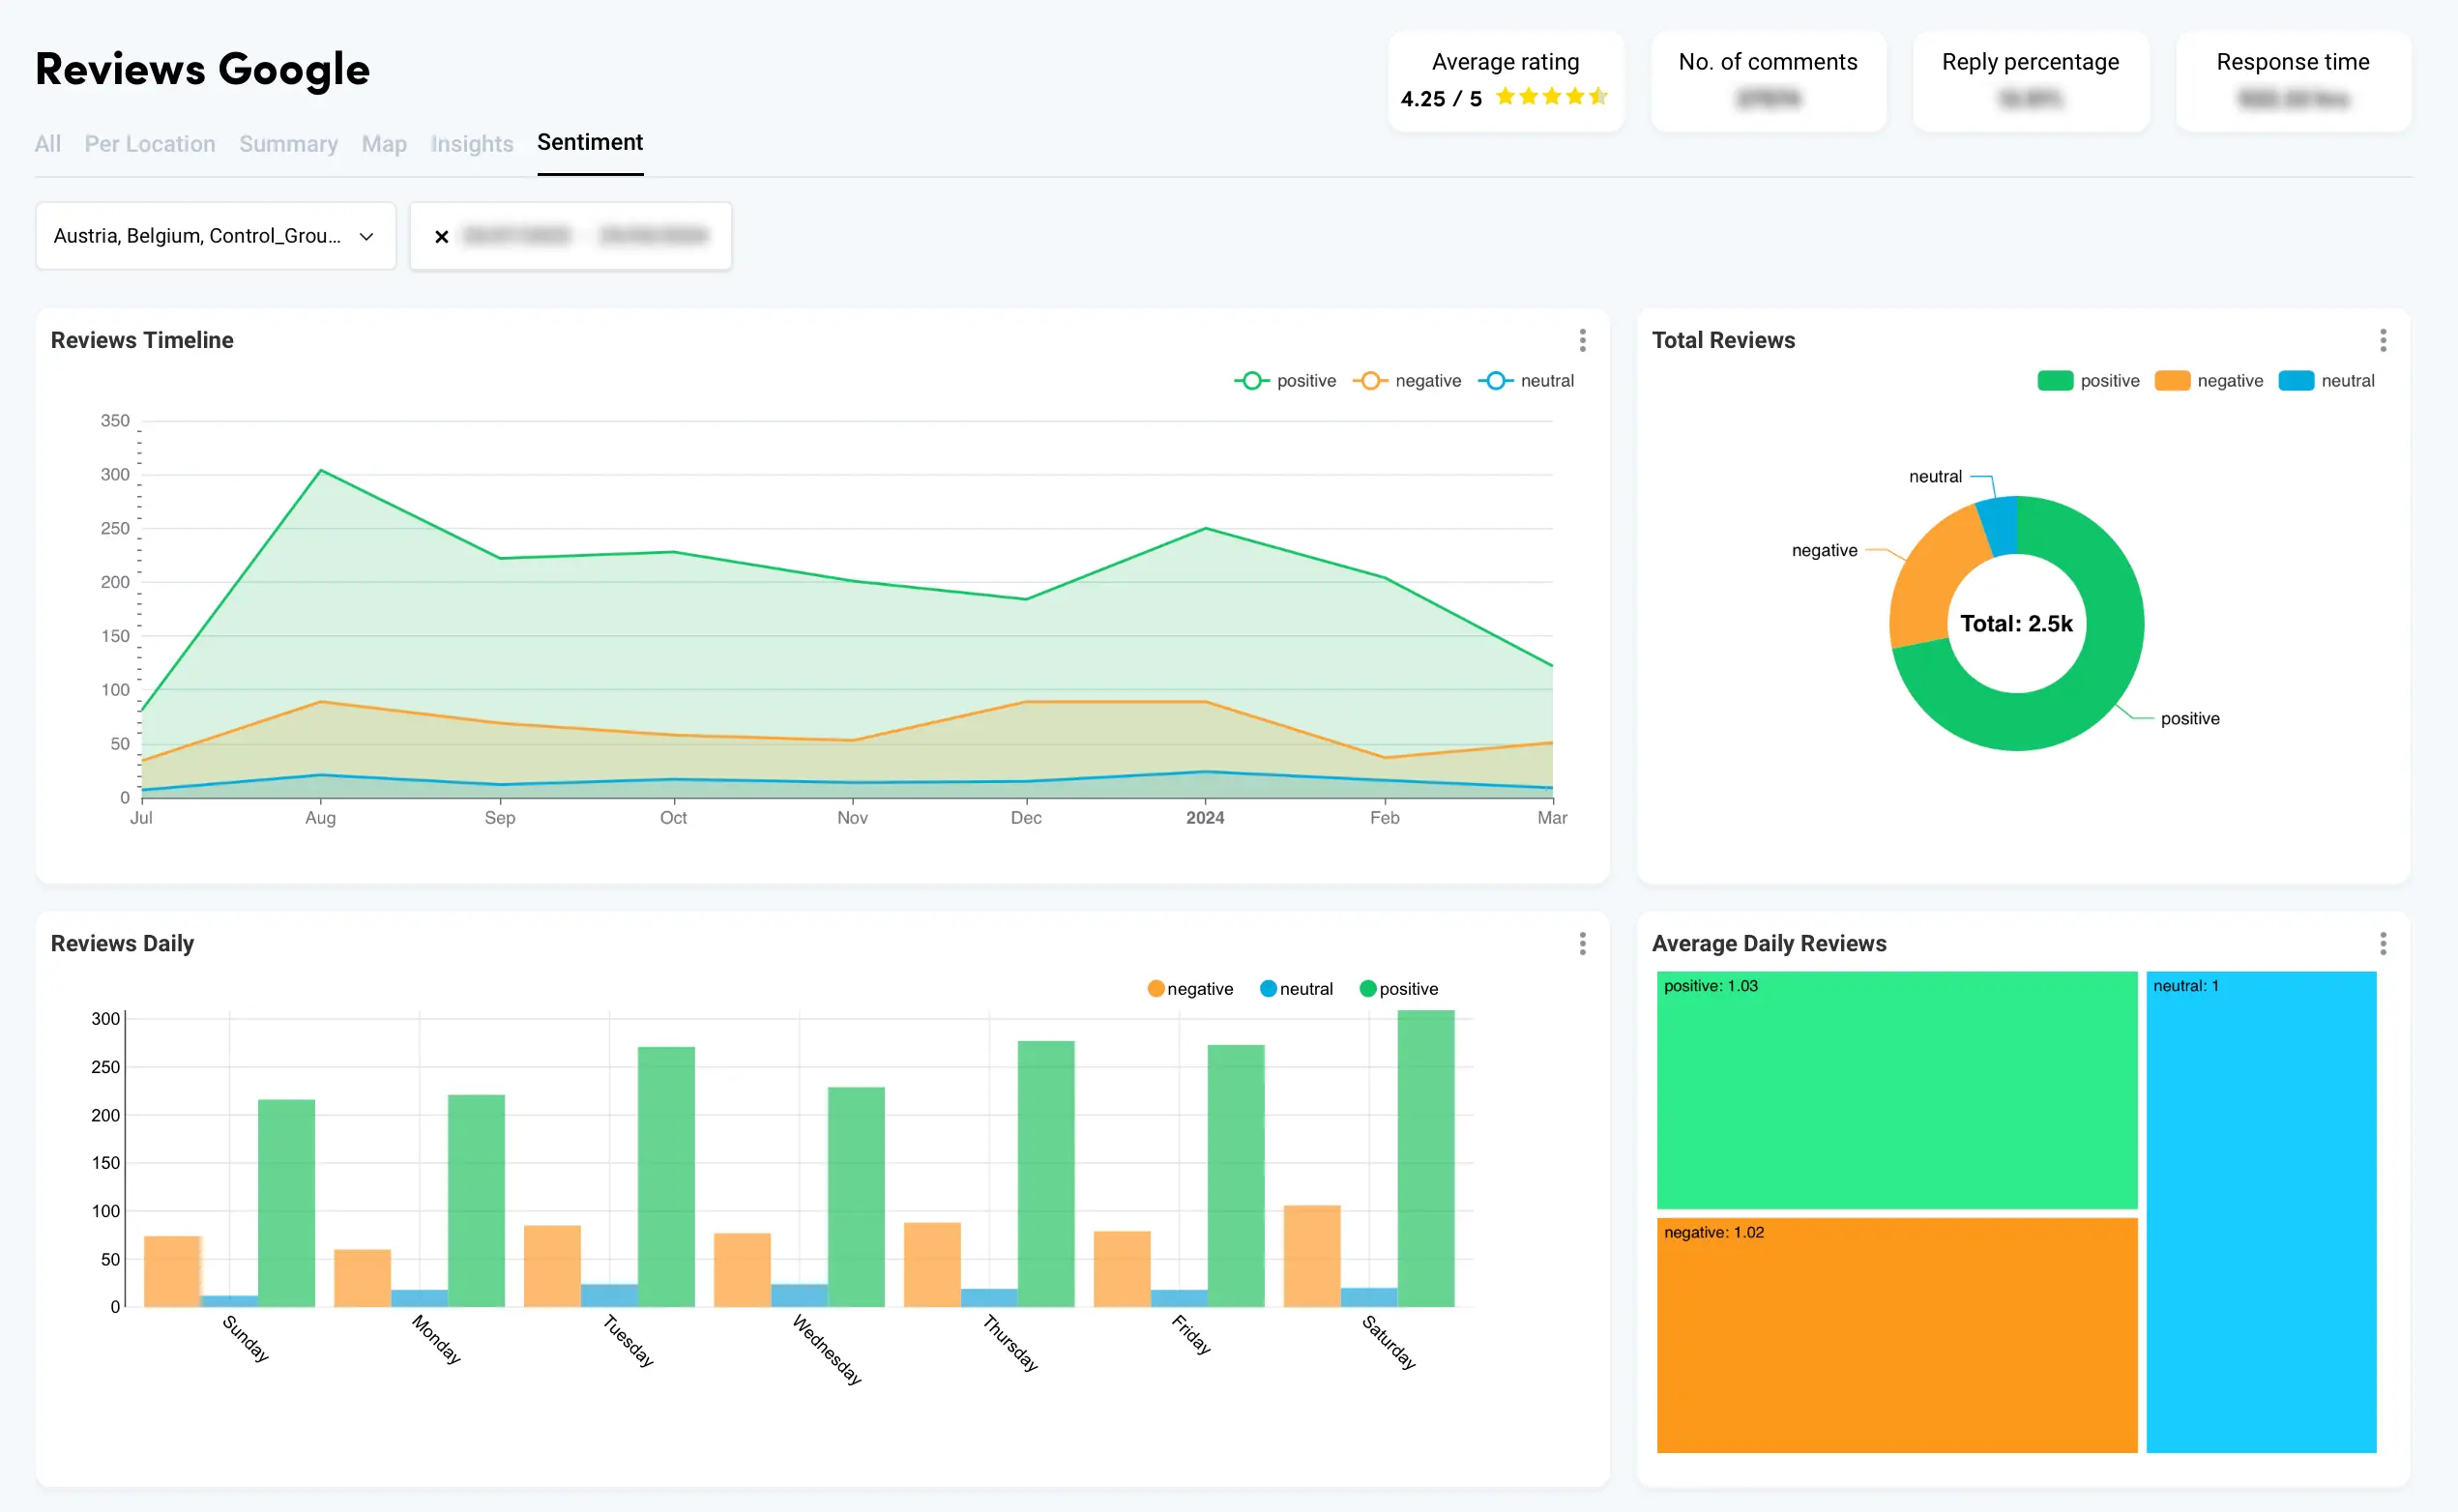Click the Average rating card
2458x1512 pixels.
1506,81
